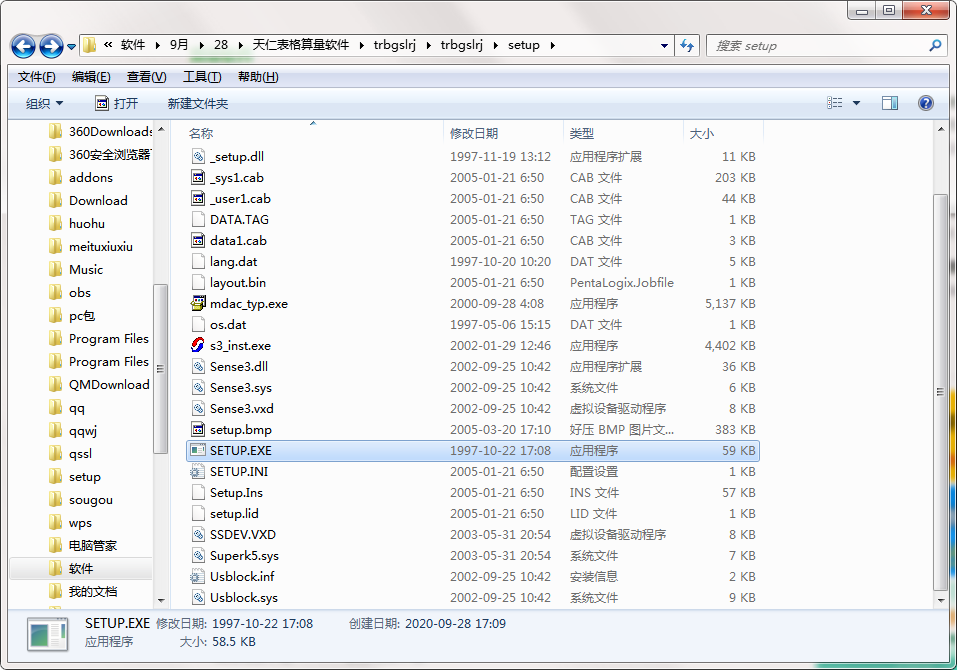Click the 新建文件夹 button
The height and width of the screenshot is (670, 957).
click(198, 103)
